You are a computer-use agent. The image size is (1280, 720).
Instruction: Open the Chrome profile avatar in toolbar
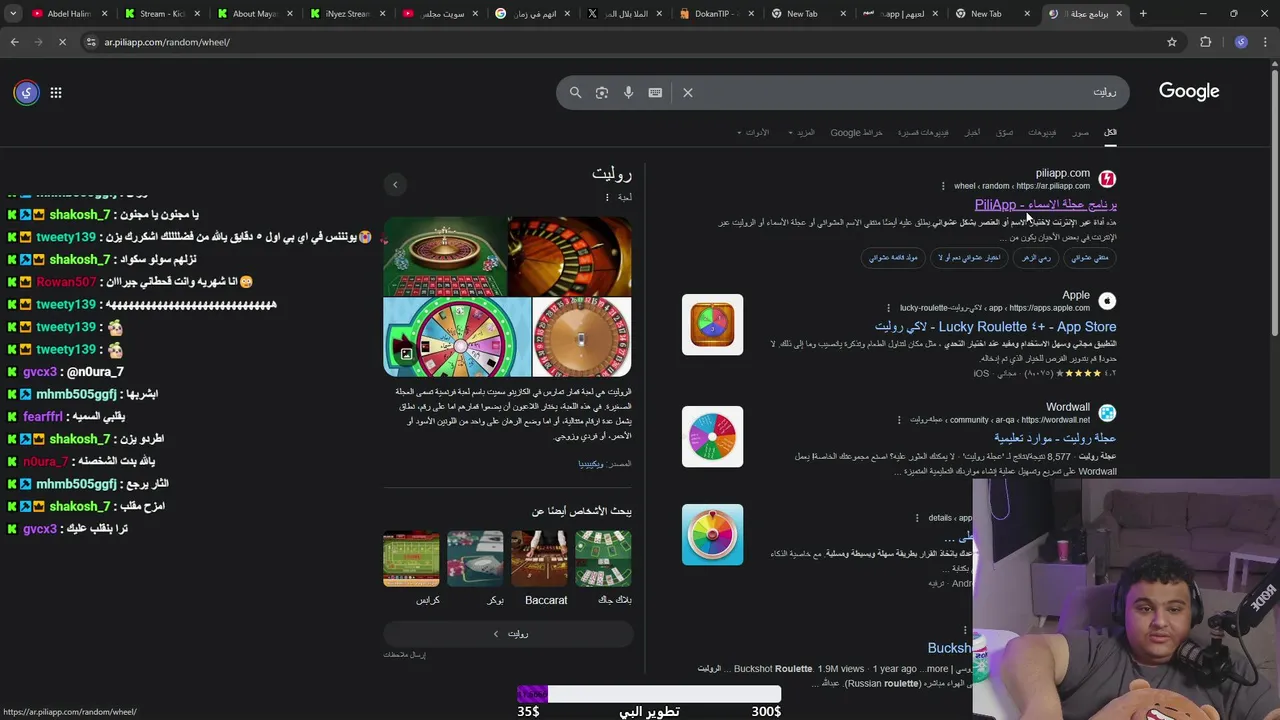[1241, 42]
